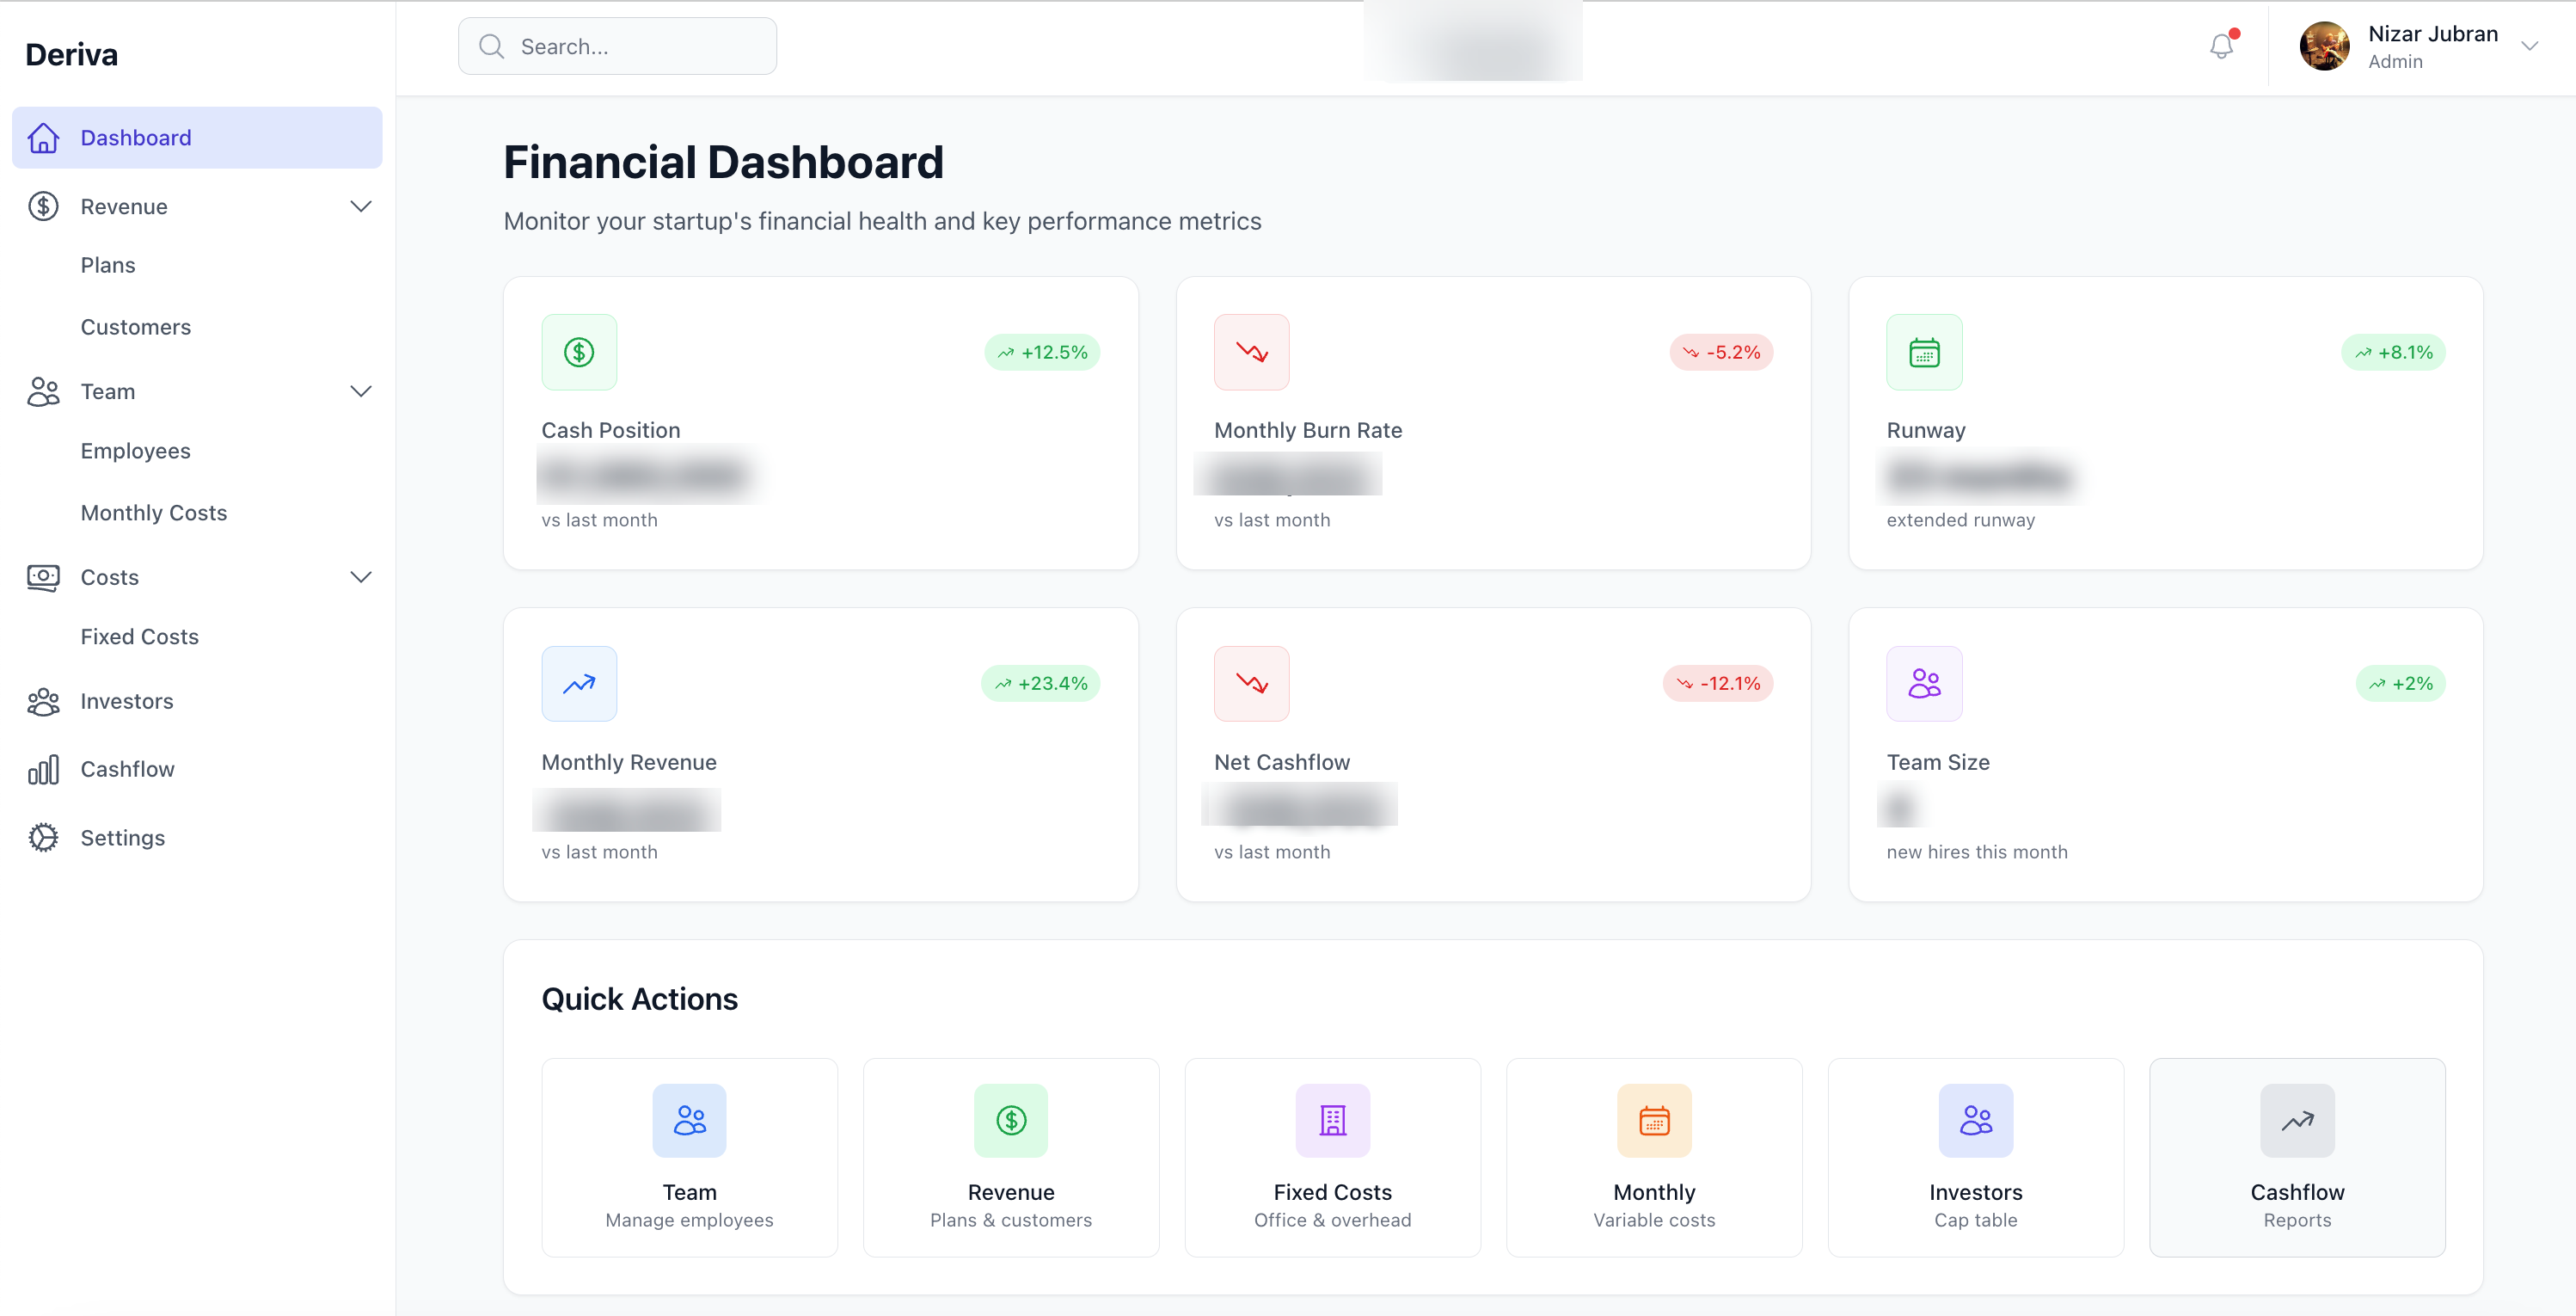Open Customers under Revenue
The width and height of the screenshot is (2576, 1316).
[136, 327]
